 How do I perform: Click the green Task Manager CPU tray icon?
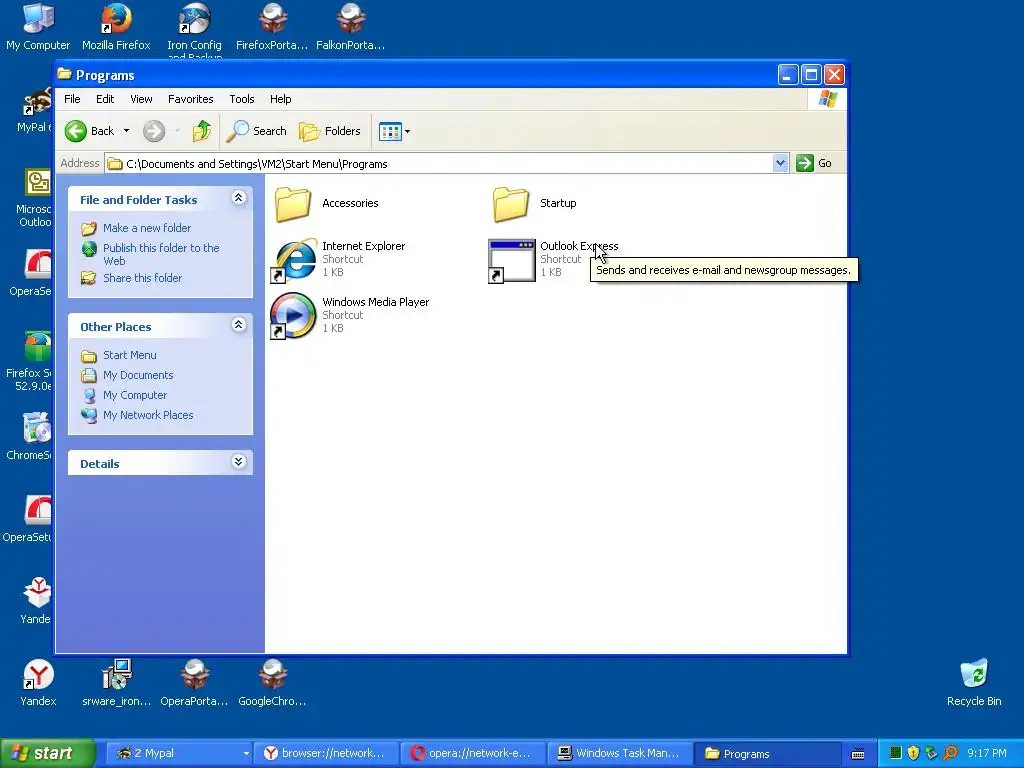pyautogui.click(x=896, y=754)
